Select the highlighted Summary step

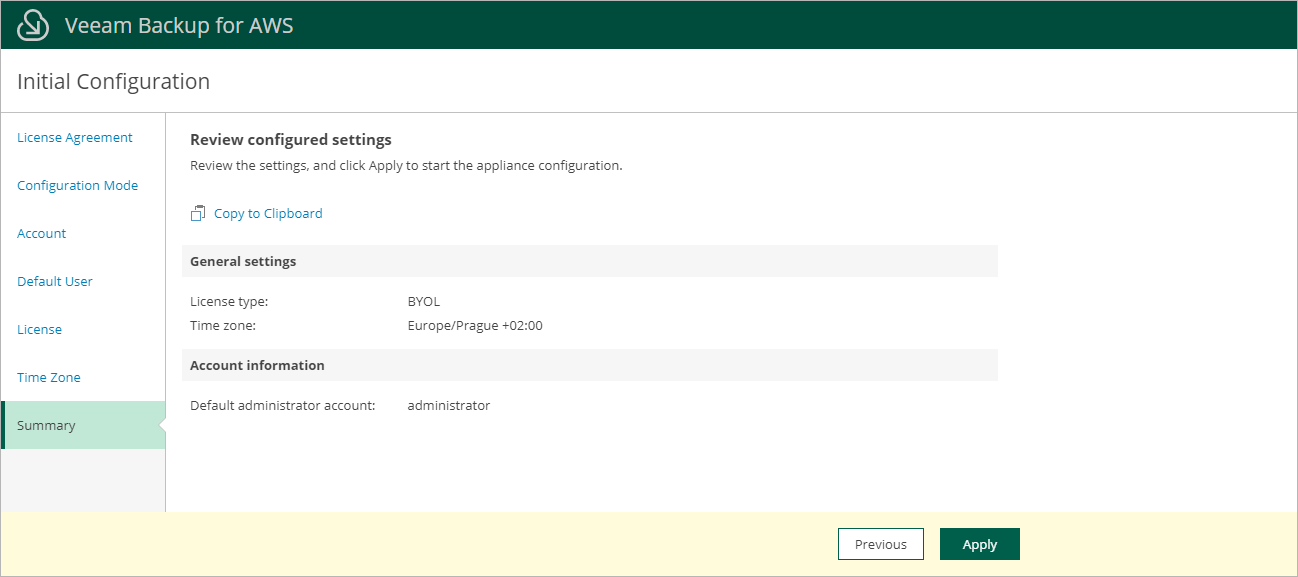click(x=46, y=426)
